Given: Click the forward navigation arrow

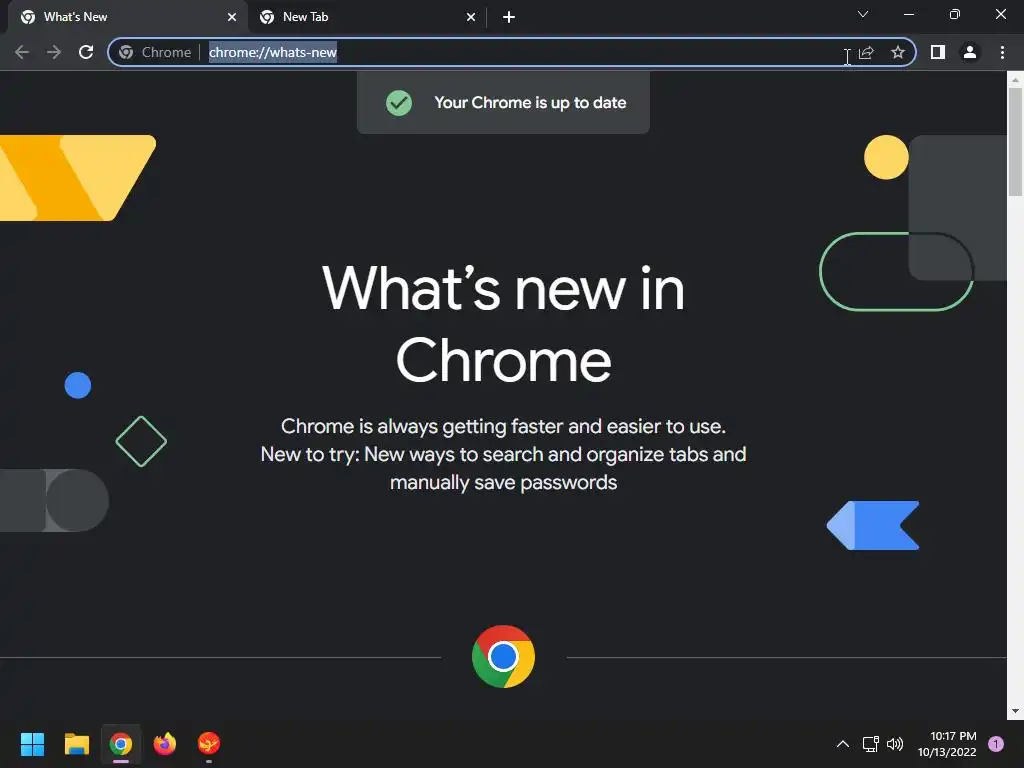Looking at the screenshot, I should coord(54,52).
